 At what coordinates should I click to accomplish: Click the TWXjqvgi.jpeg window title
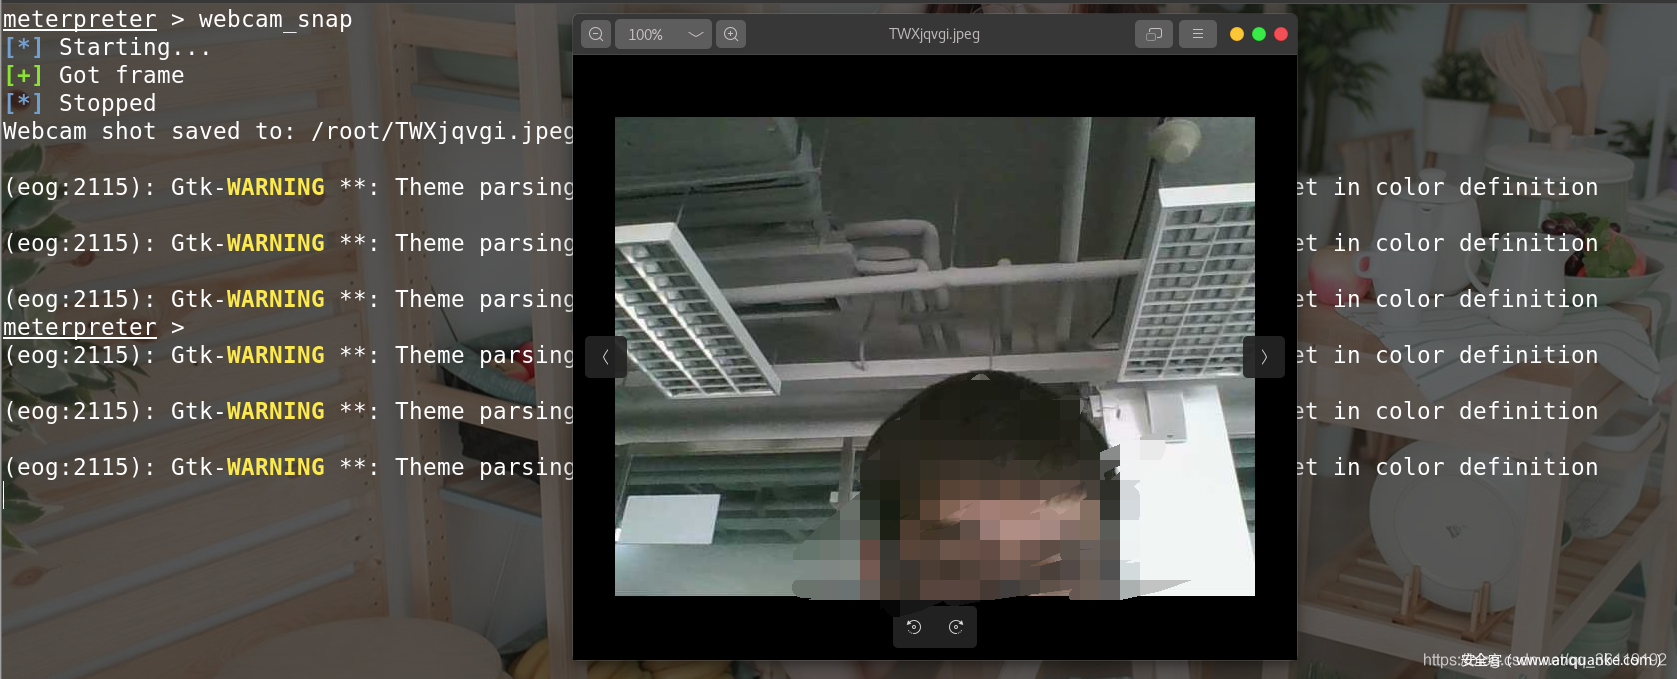(934, 34)
